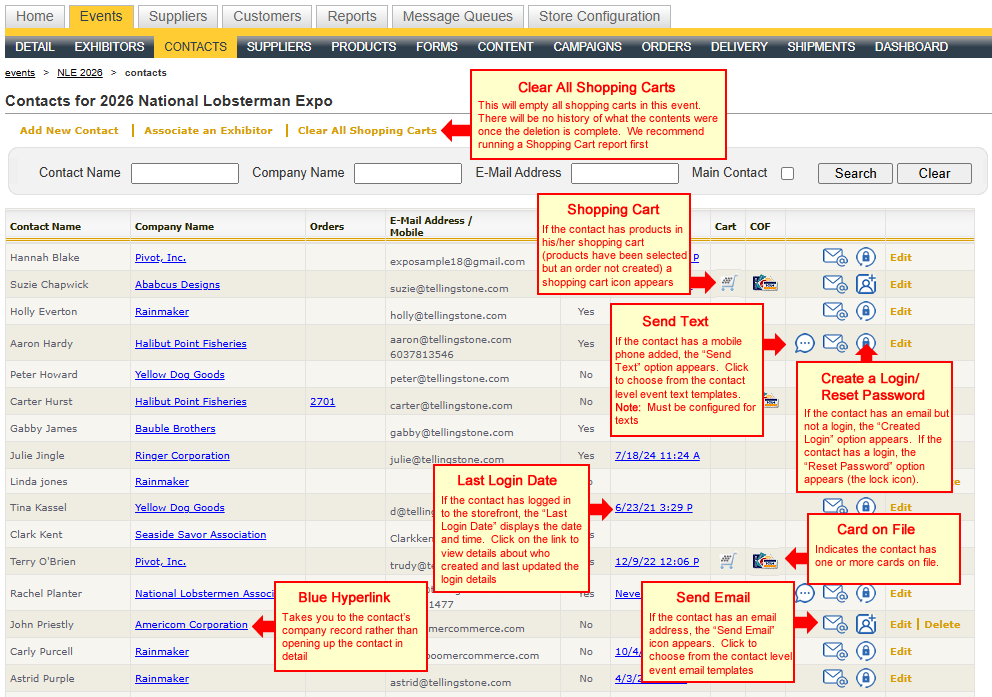992x697 pixels.
Task: Click Terry O'Brien's card on file icon
Action: pyautogui.click(x=765, y=561)
